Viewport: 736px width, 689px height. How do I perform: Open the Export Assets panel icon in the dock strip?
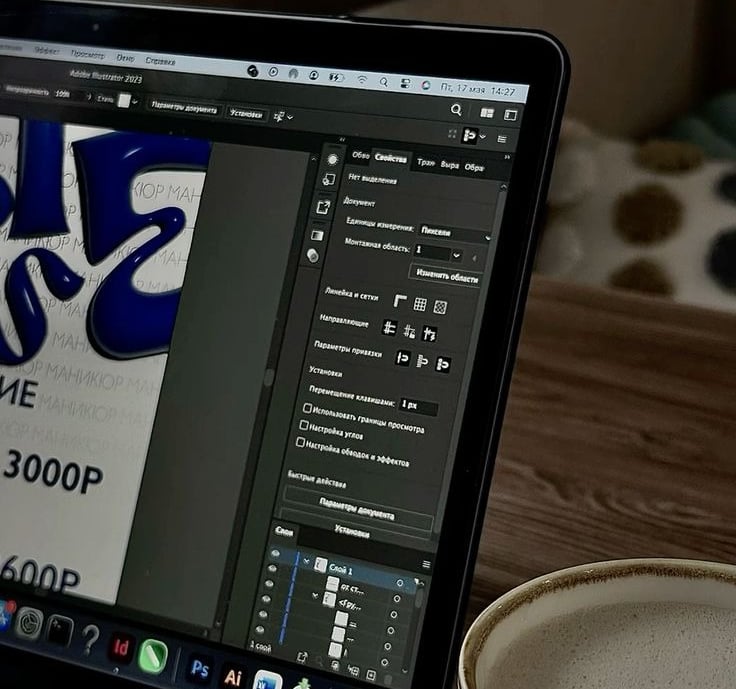(323, 207)
